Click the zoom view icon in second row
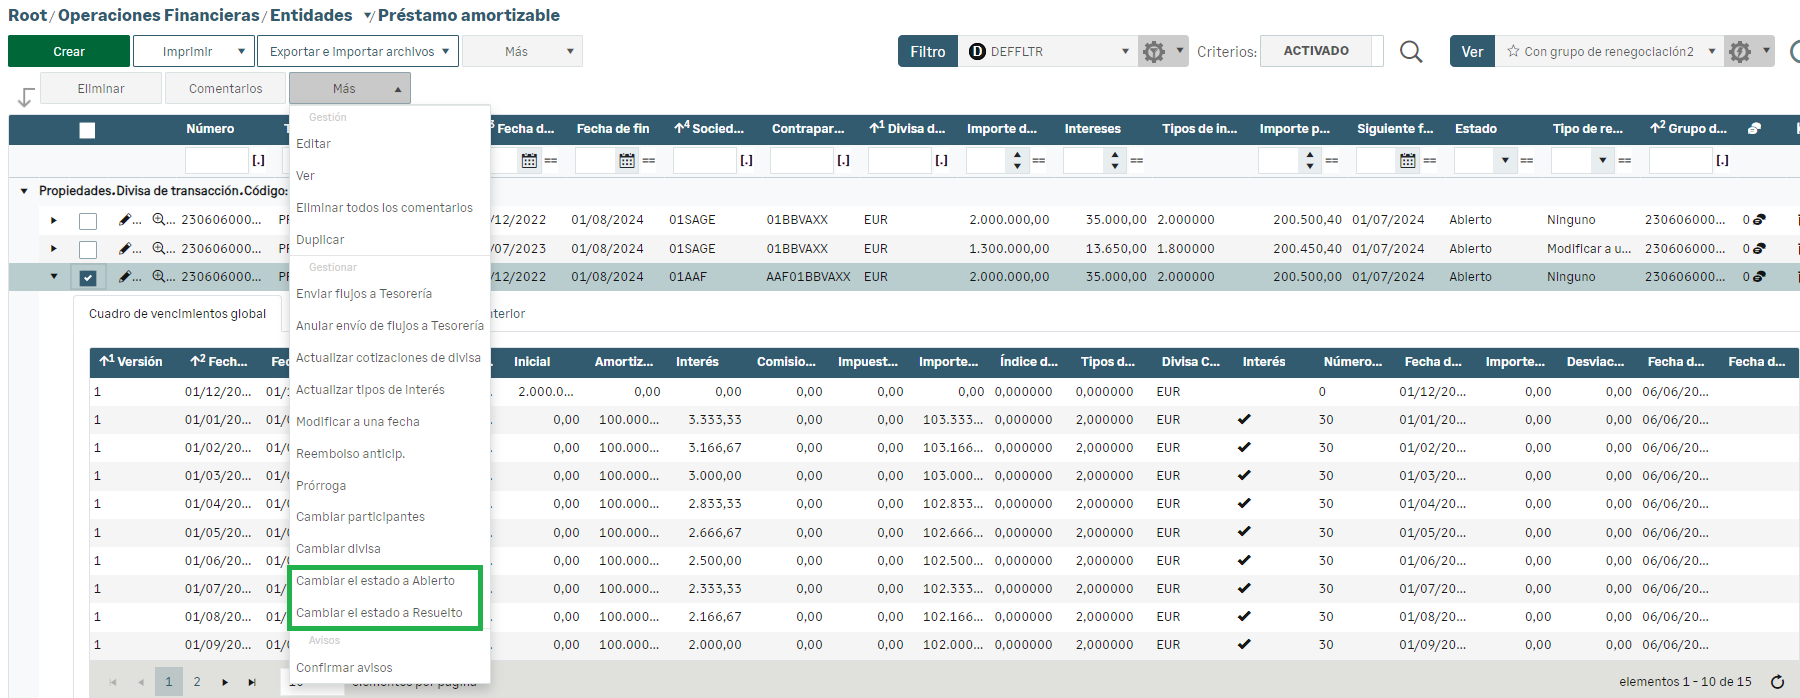The image size is (1800, 698). 159,248
